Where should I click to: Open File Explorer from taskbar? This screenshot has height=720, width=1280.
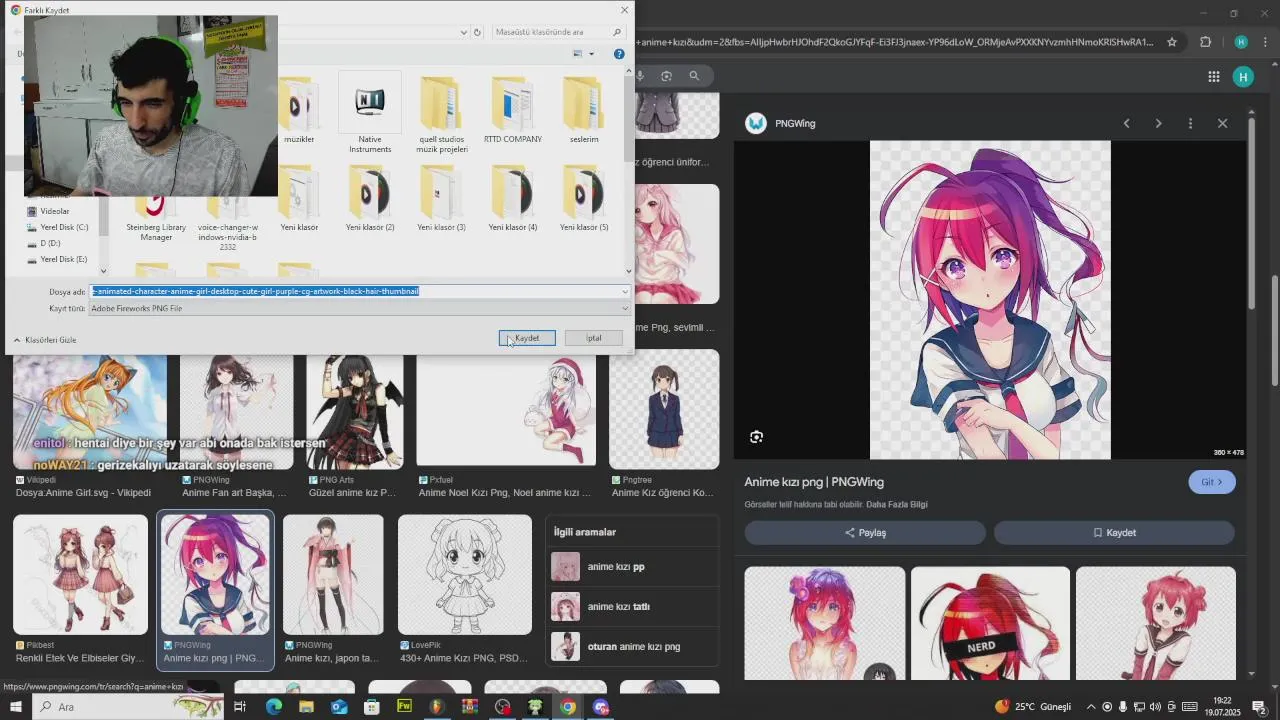306,707
